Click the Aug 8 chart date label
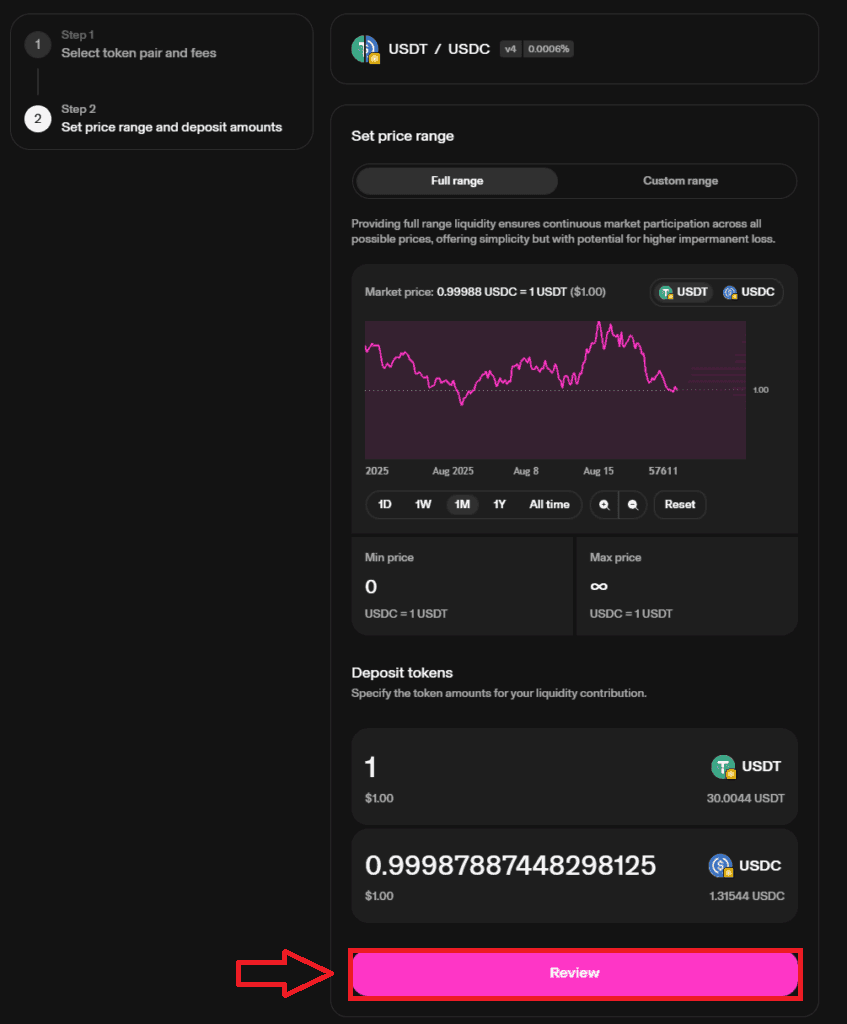 click(x=526, y=471)
